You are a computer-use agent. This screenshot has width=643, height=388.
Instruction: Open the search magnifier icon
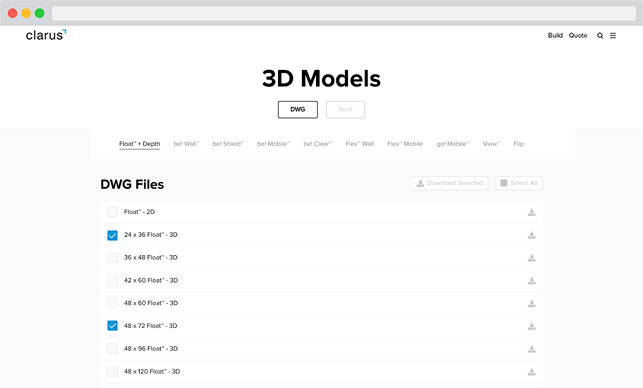(x=600, y=36)
